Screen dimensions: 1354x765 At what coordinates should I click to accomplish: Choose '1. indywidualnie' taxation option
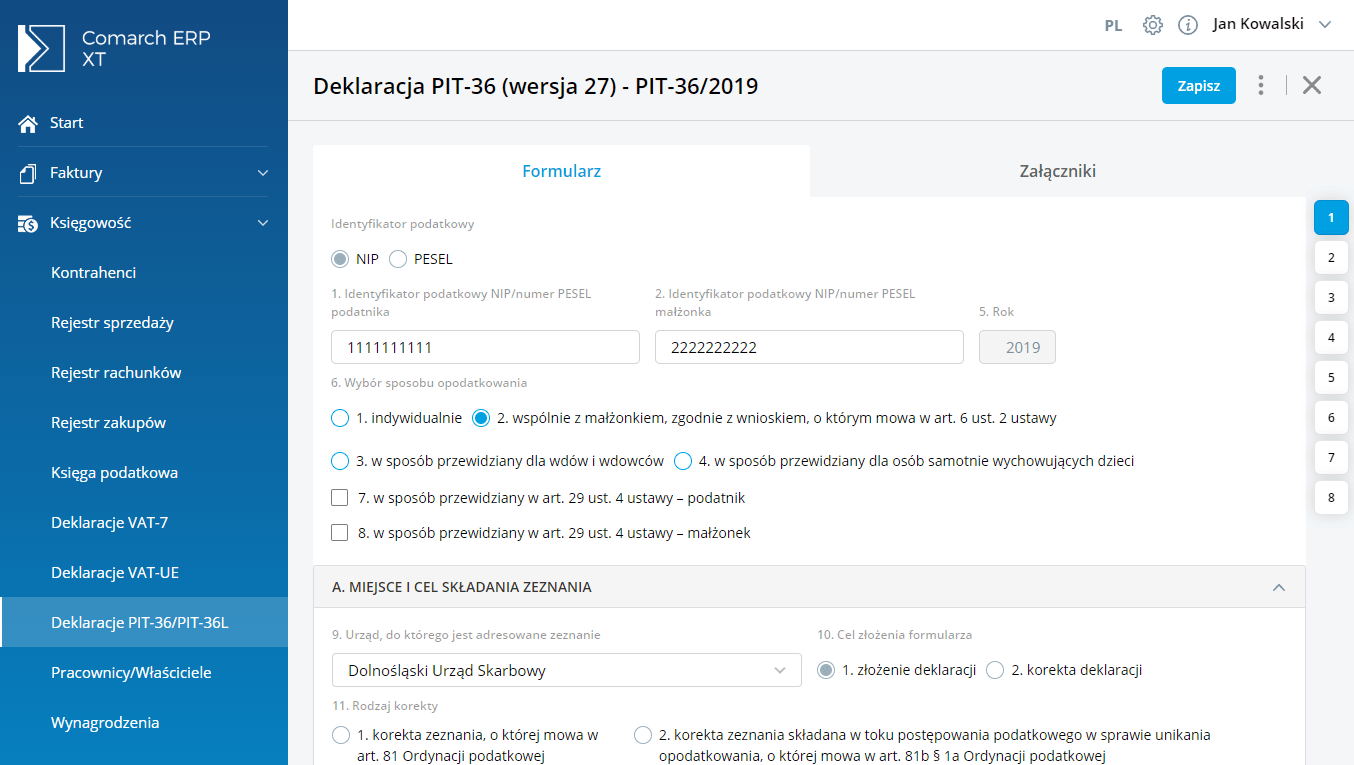click(x=340, y=418)
